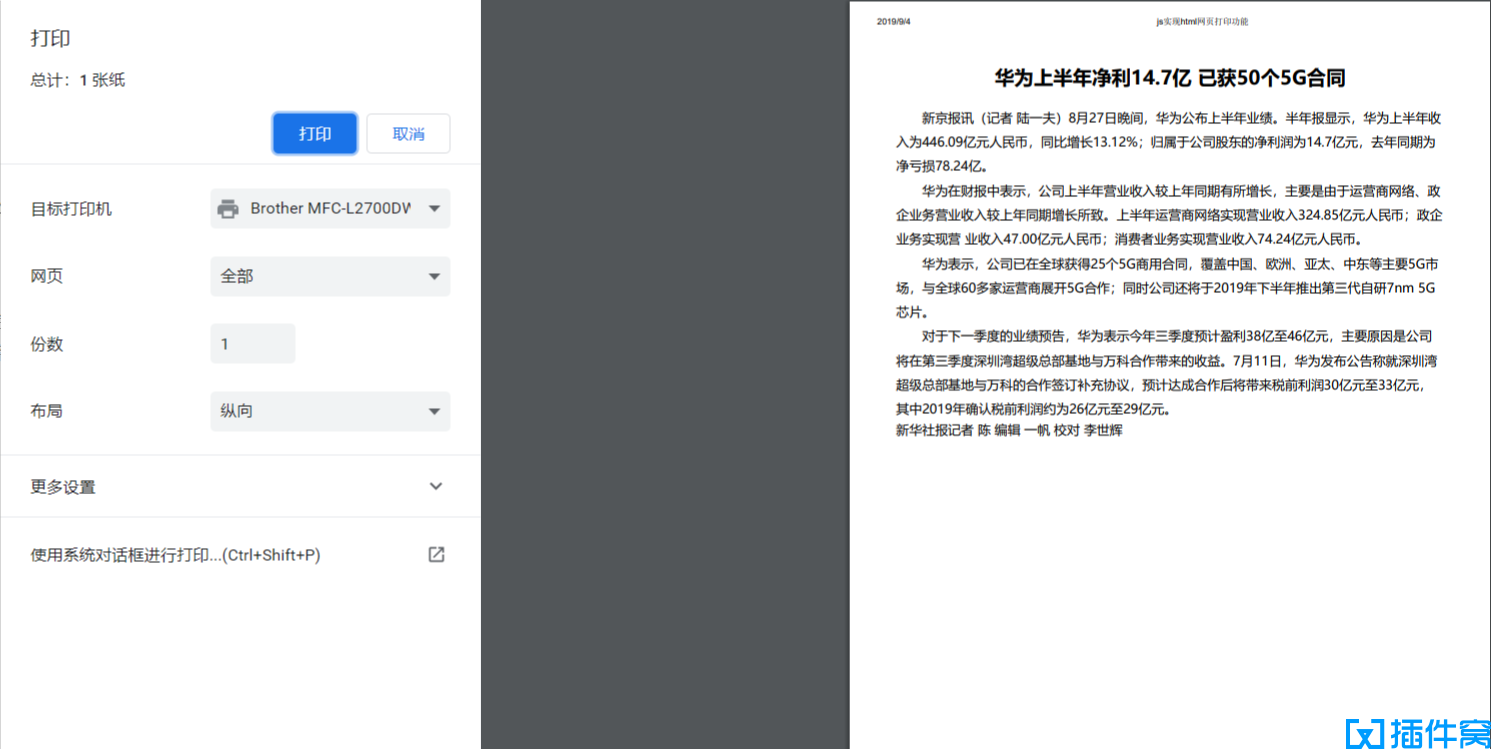Click the 总计: 1 张纸 summary text
The height and width of the screenshot is (749, 1491).
(78, 80)
